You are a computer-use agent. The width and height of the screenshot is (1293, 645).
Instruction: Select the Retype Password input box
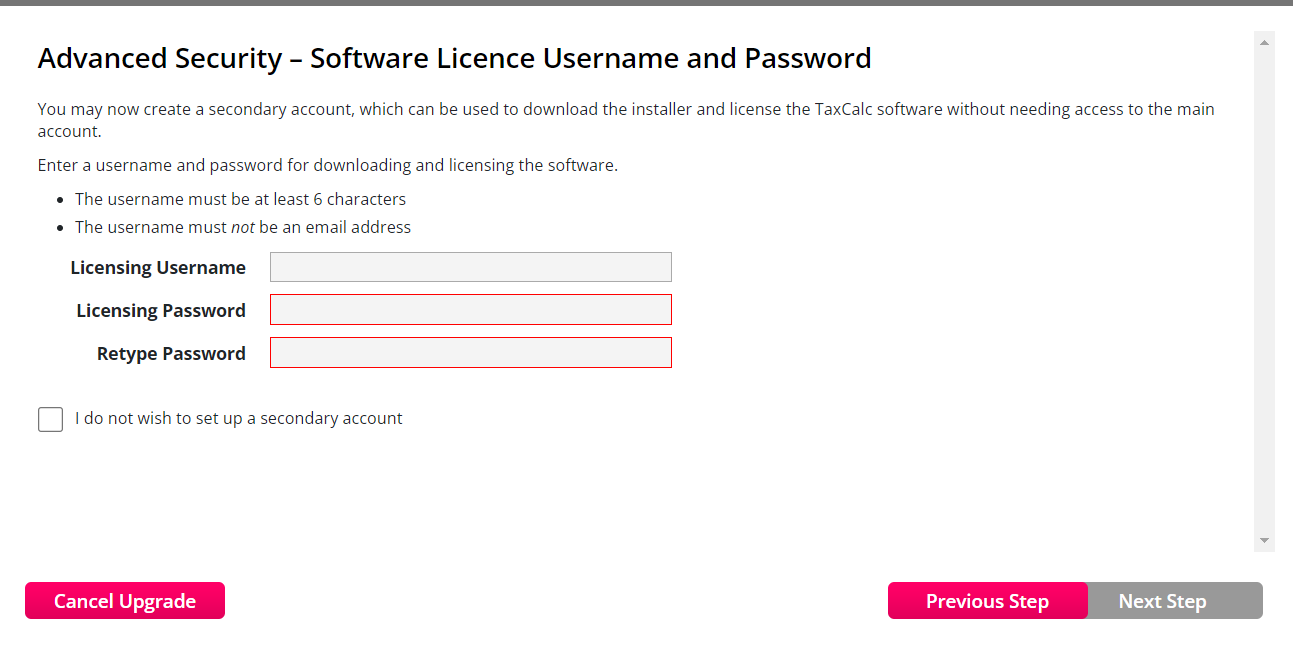click(470, 353)
